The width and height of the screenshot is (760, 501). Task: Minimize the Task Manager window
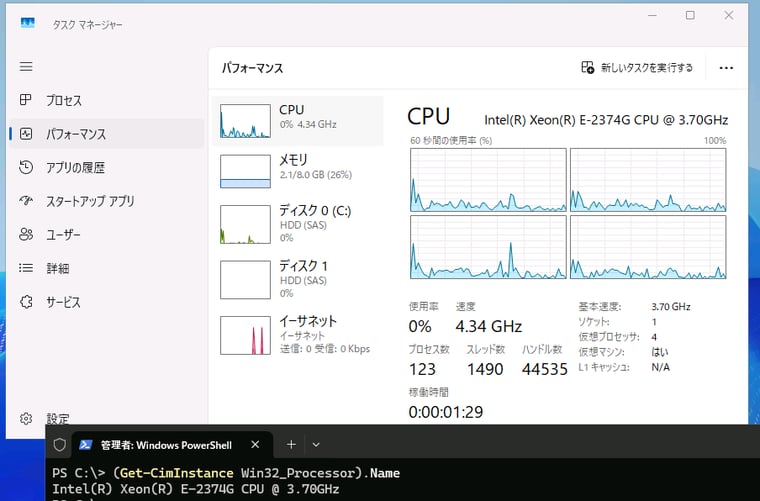(x=652, y=16)
